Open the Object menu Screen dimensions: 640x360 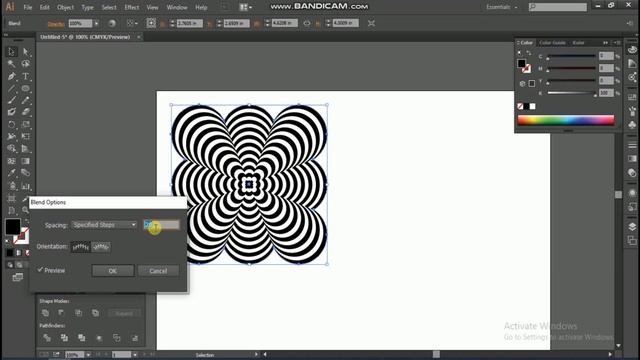pyautogui.click(x=65, y=7)
